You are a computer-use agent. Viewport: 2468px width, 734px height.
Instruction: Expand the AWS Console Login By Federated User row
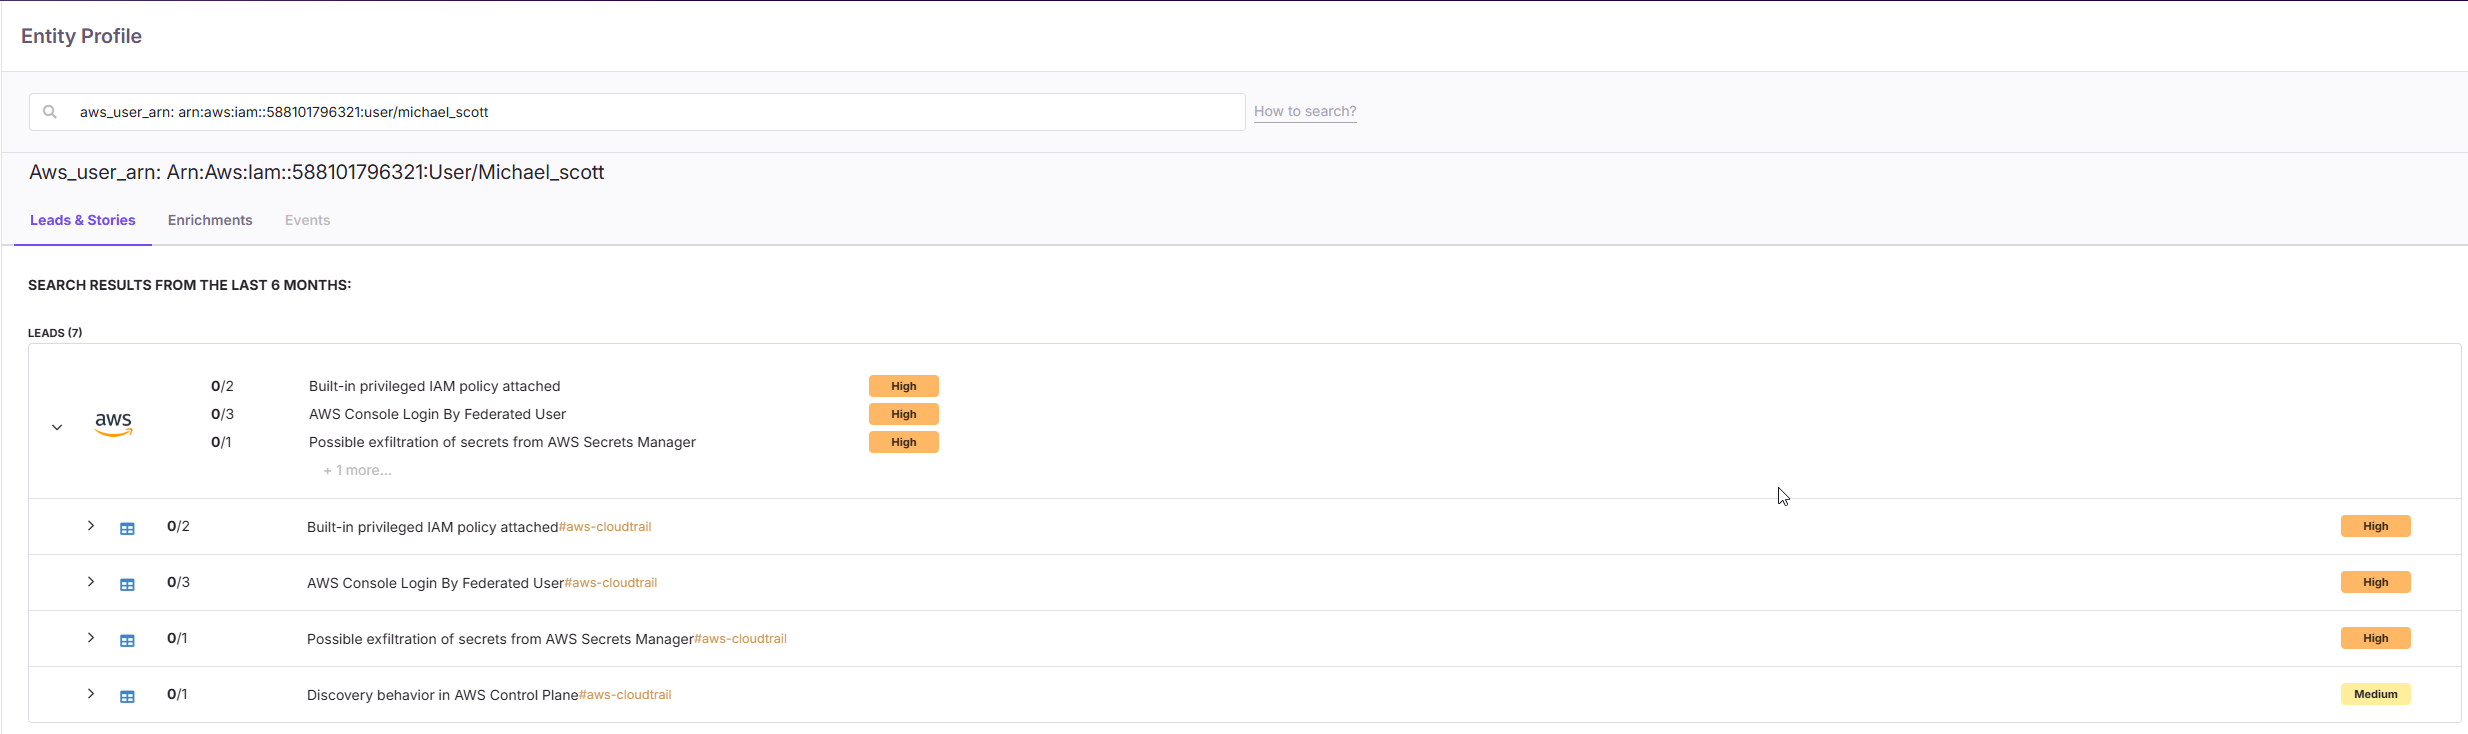pyautogui.click(x=91, y=582)
